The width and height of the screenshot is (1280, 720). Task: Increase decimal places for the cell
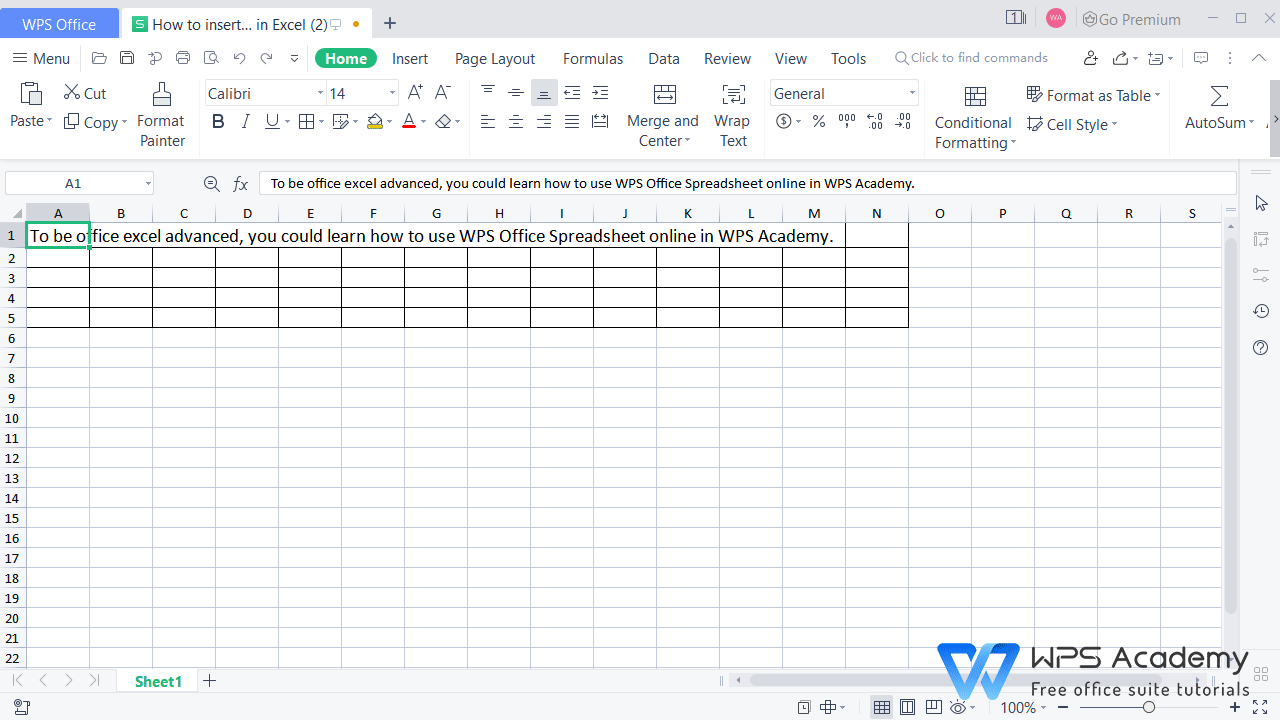[874, 121]
